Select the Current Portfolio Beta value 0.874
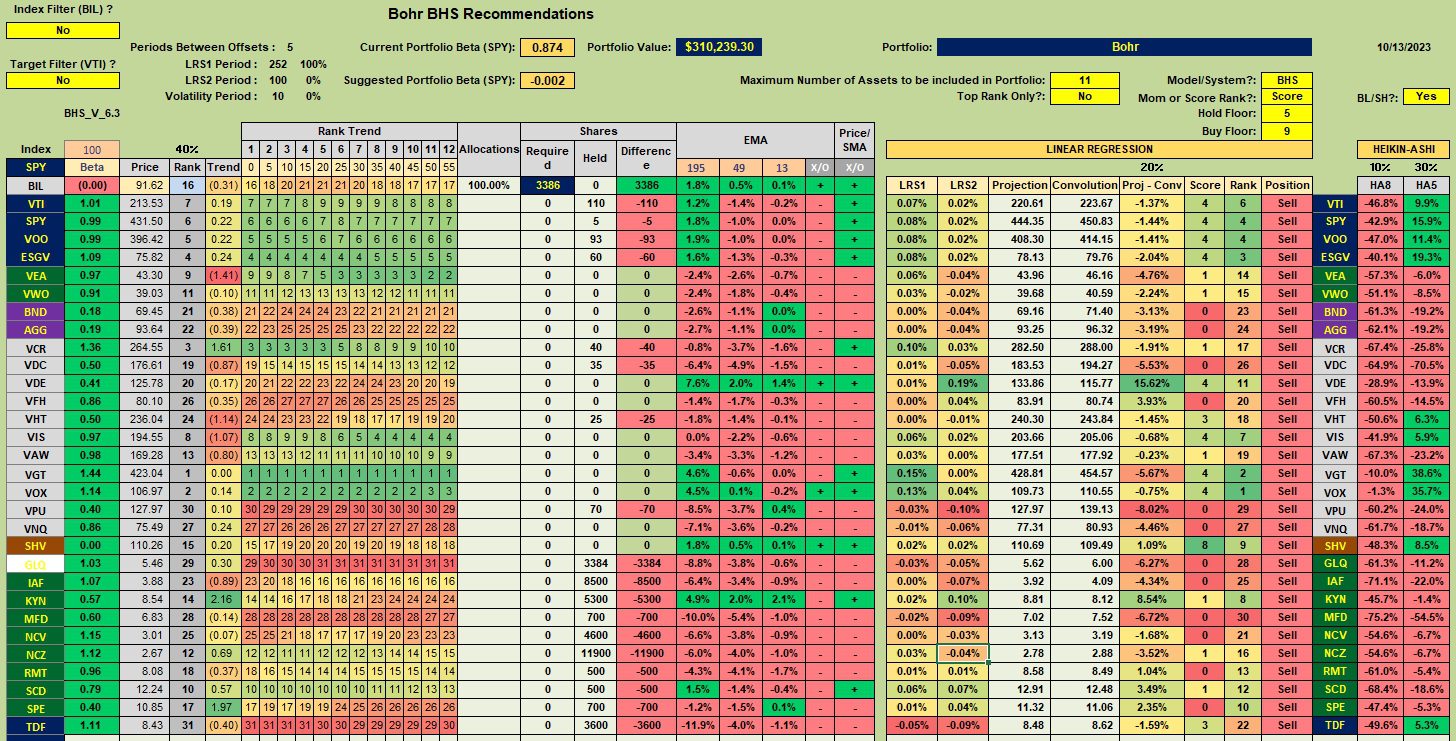Image resolution: width=1456 pixels, height=741 pixels. (x=547, y=47)
